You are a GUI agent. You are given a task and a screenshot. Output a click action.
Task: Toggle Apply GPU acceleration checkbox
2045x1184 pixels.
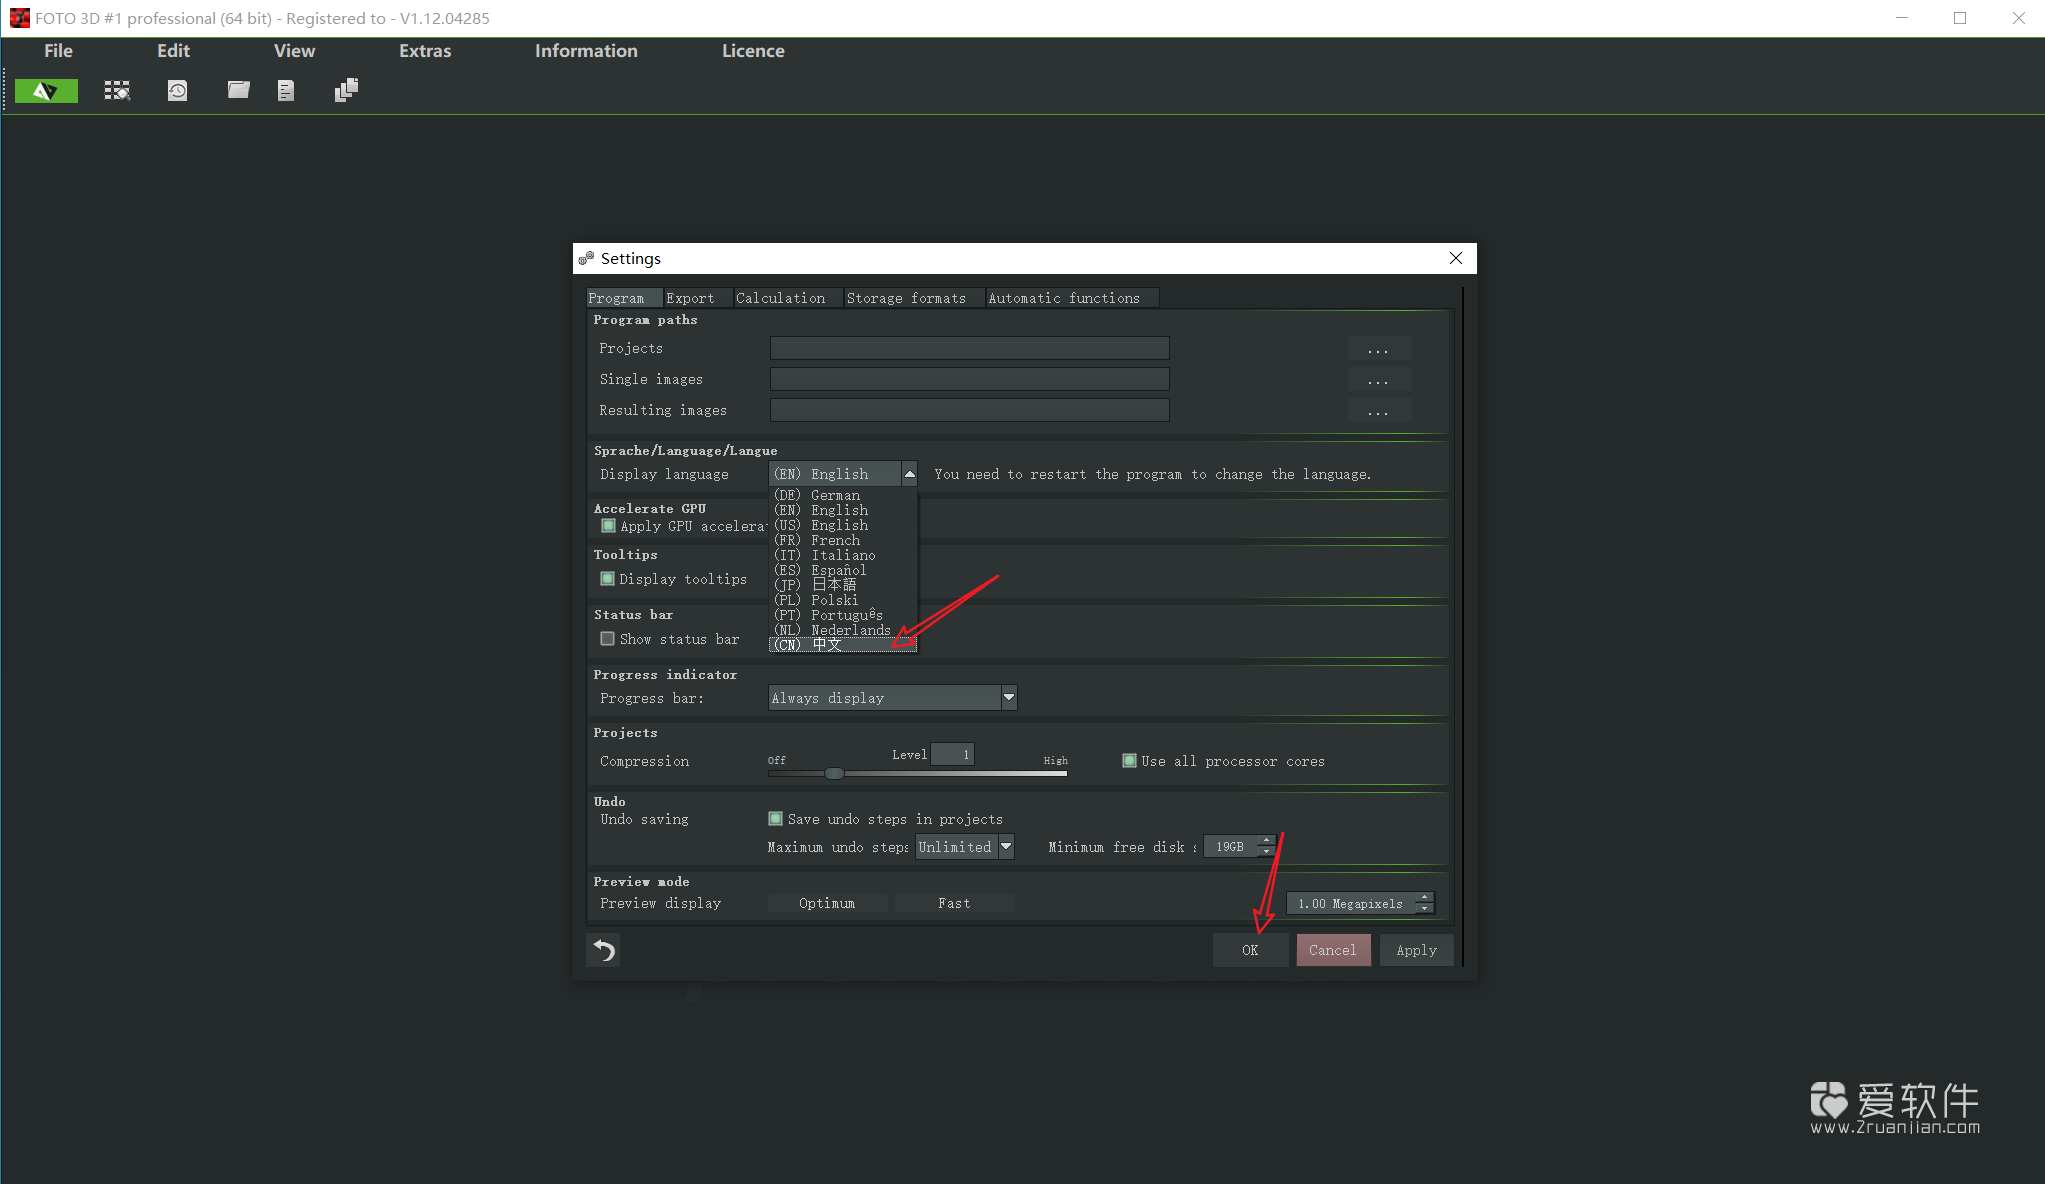608,526
